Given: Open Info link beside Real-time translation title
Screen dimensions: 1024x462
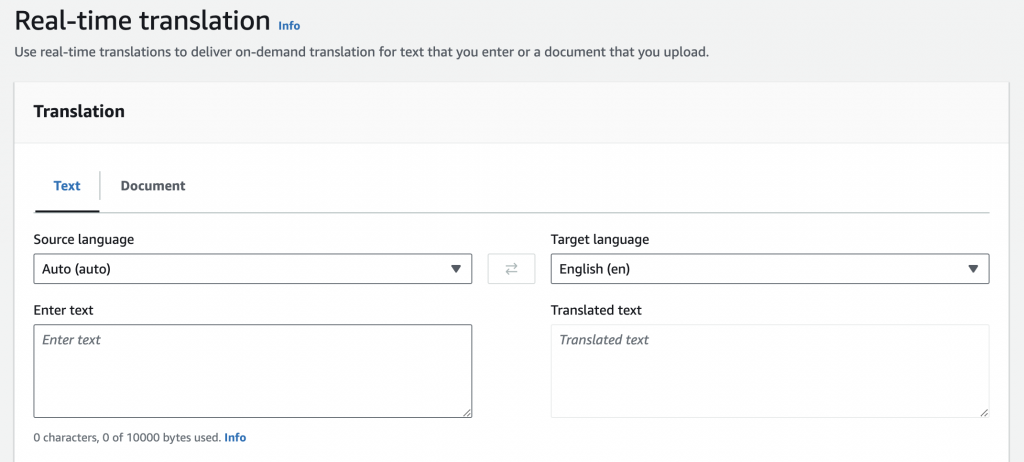Looking at the screenshot, I should (x=289, y=26).
